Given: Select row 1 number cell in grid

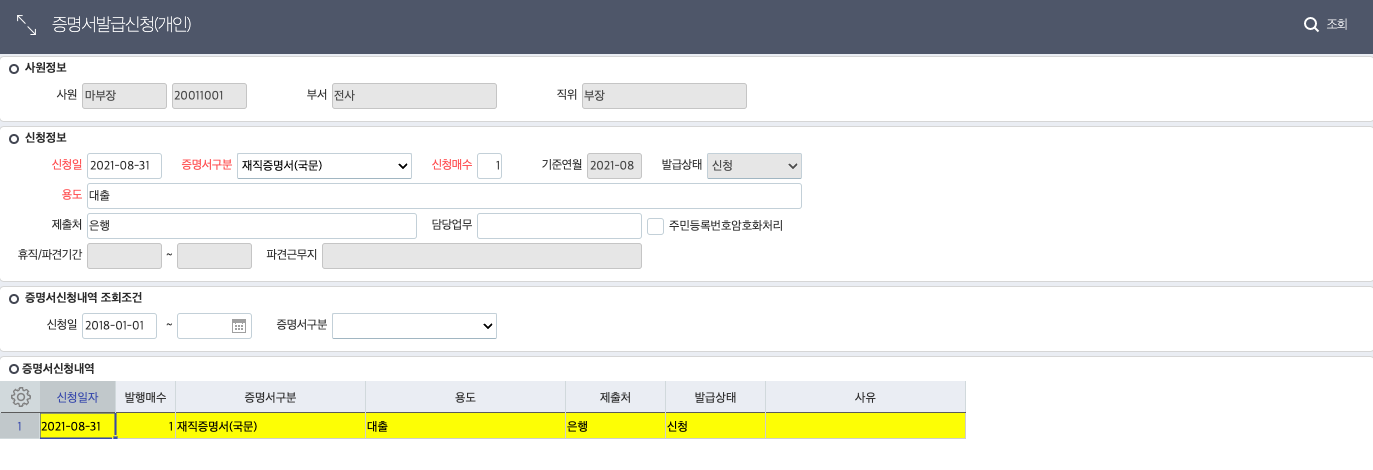Looking at the screenshot, I should [x=19, y=426].
